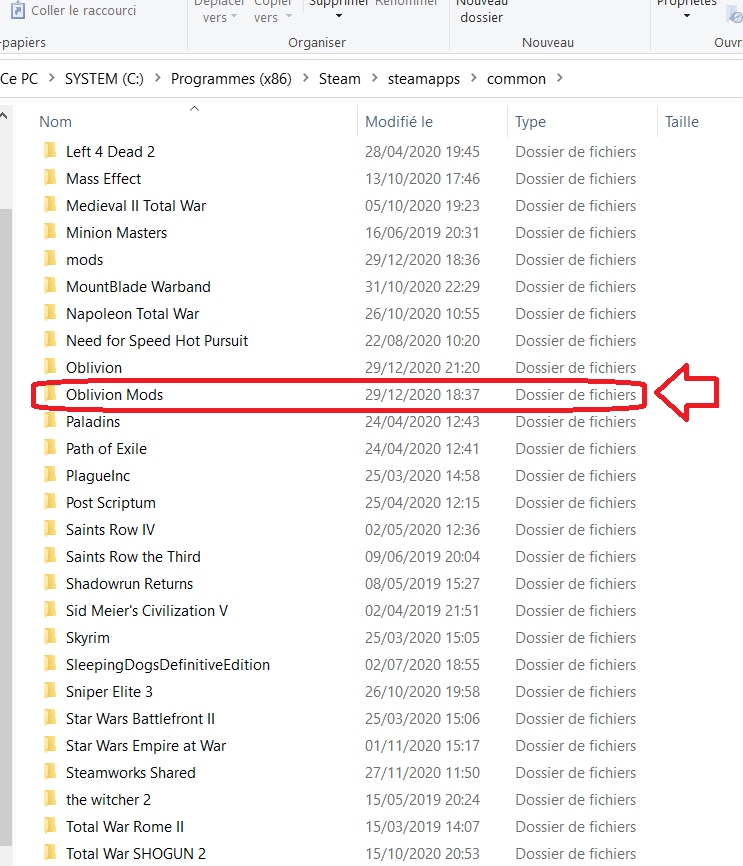Click the witcher 2 folder name

click(108, 800)
